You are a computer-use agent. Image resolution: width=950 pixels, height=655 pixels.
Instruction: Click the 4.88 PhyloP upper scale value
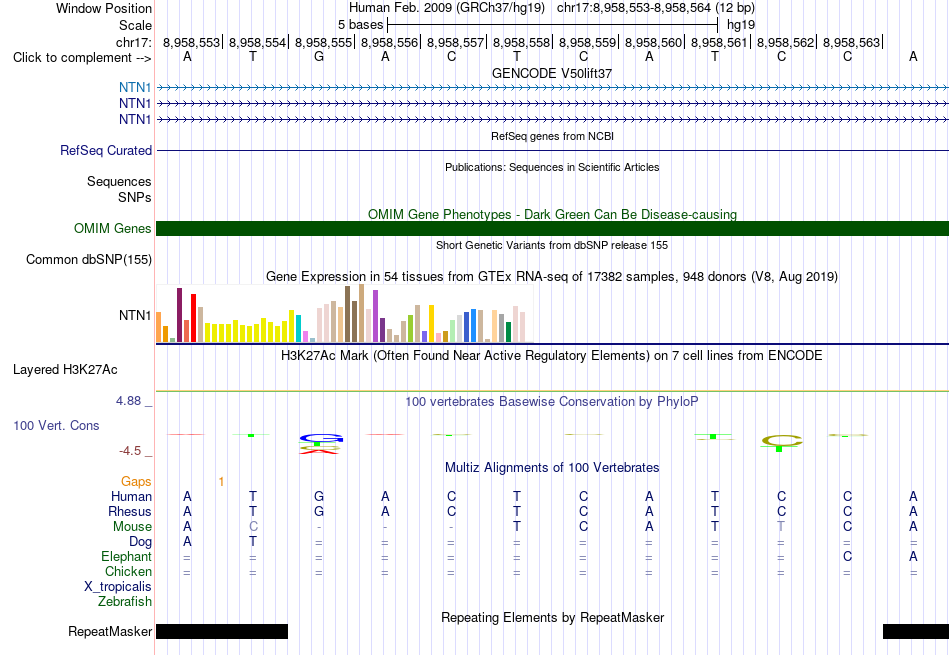[128, 401]
